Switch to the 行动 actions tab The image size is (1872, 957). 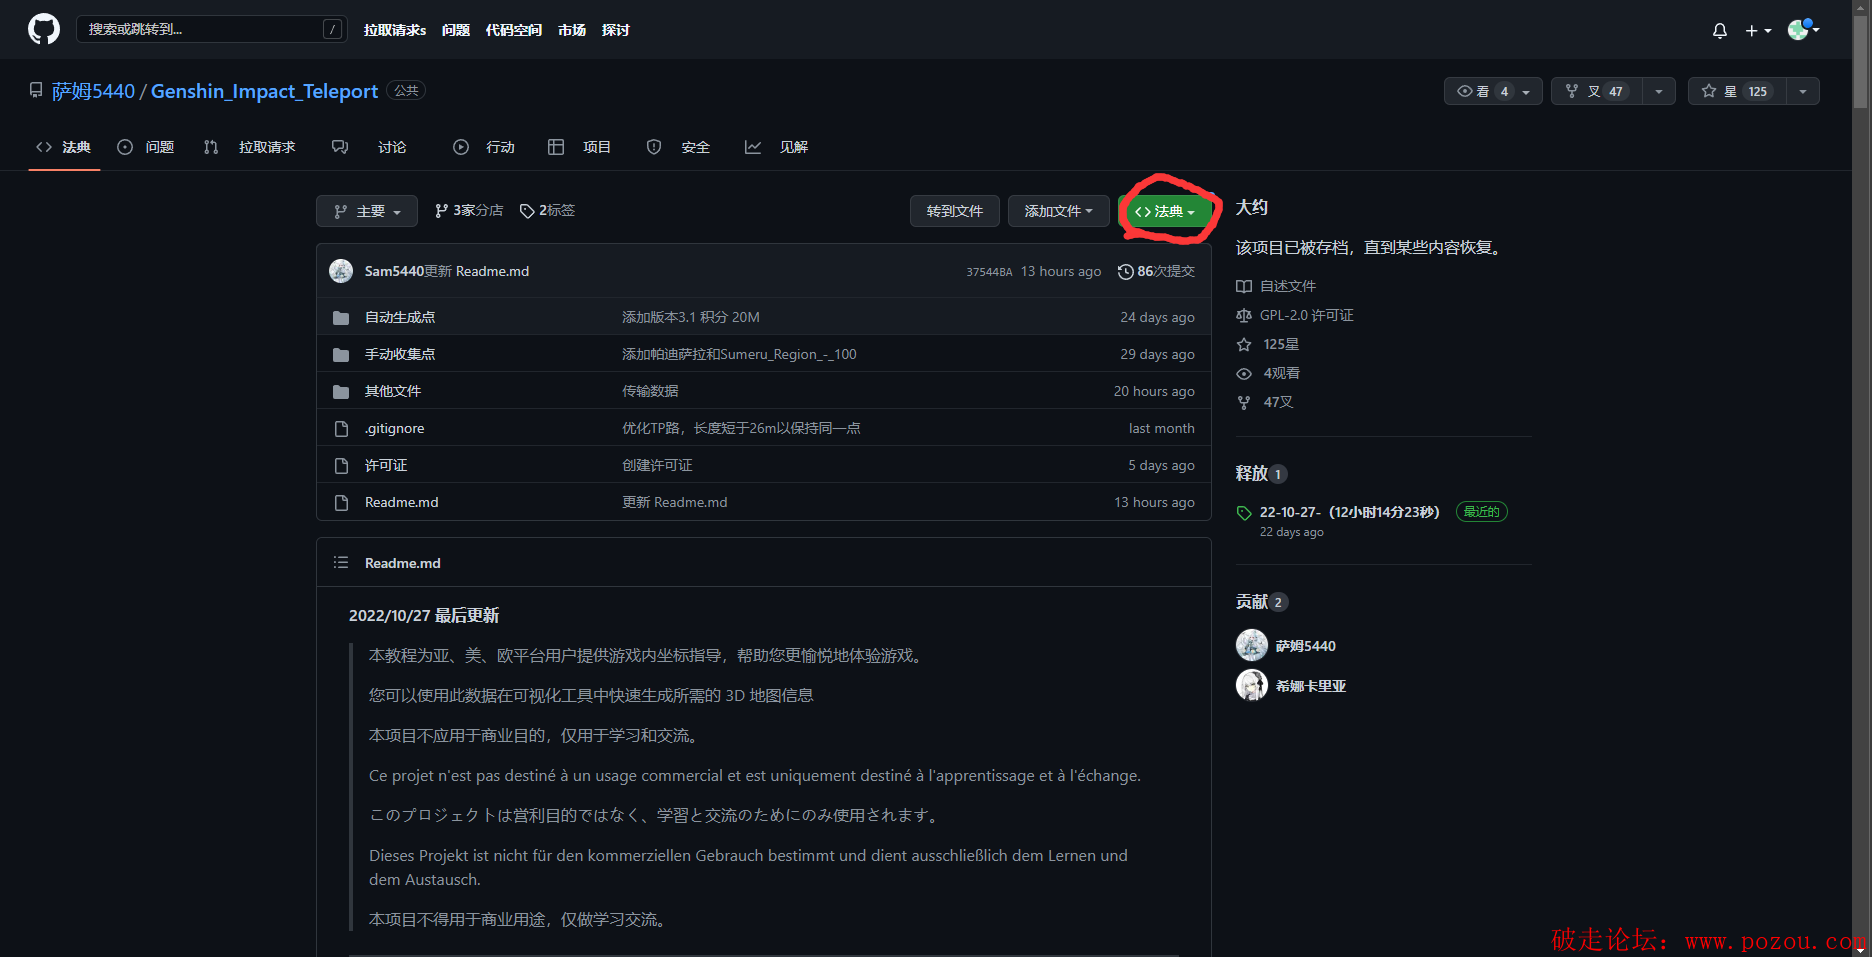coord(484,147)
